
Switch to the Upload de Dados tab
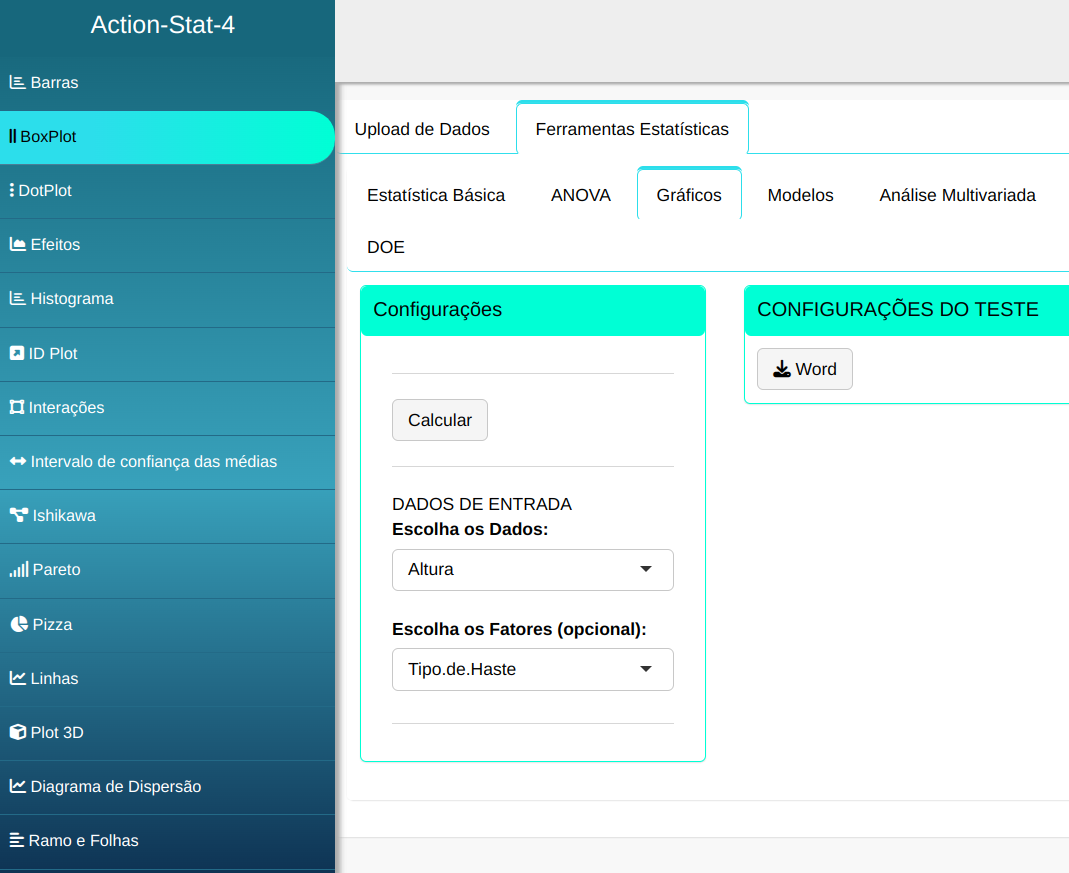click(x=422, y=129)
